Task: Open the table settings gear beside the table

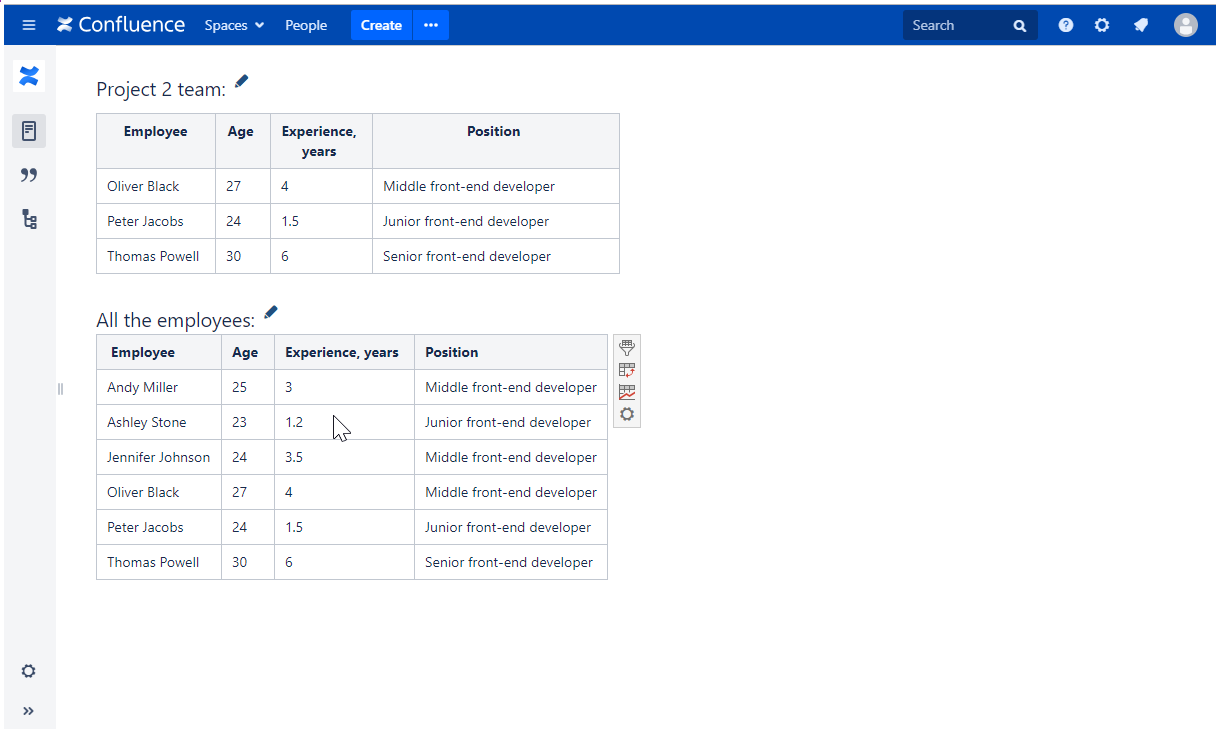Action: 627,414
